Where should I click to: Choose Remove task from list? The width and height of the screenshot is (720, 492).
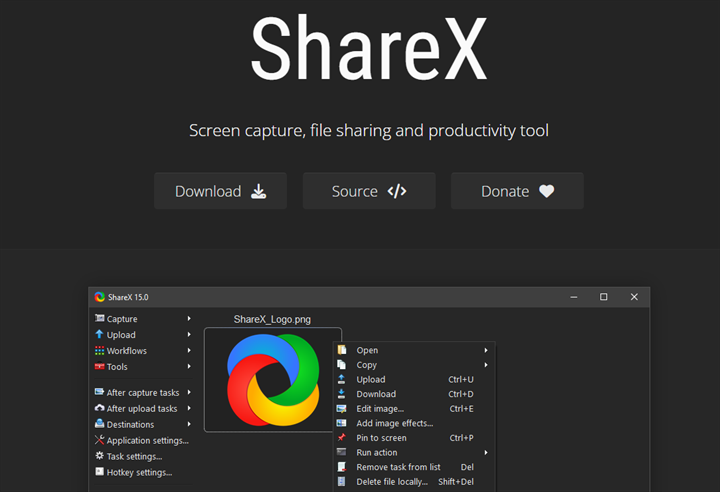(398, 467)
